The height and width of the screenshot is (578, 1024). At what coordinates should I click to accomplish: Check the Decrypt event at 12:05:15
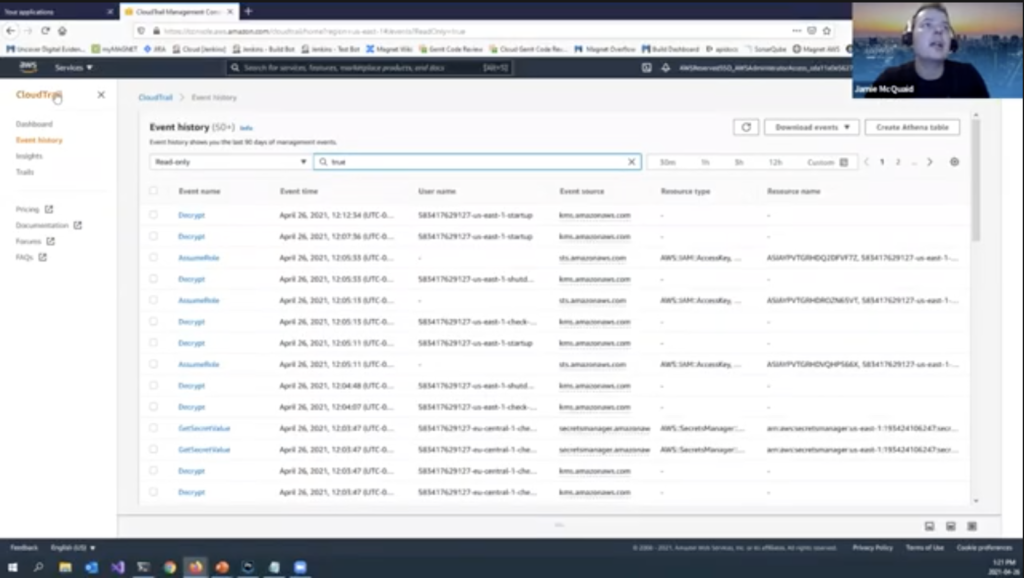coord(153,321)
